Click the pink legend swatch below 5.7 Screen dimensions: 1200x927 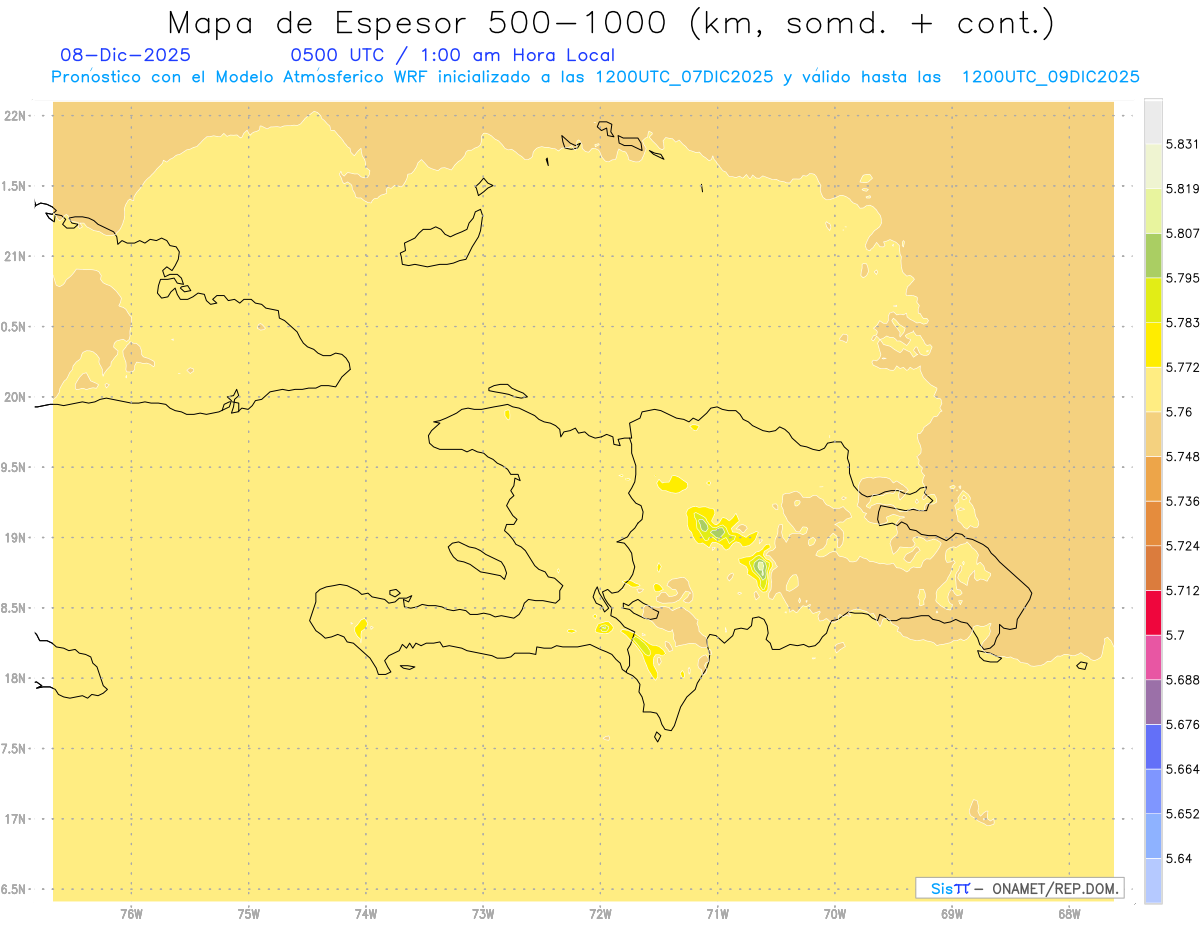coord(1153,657)
